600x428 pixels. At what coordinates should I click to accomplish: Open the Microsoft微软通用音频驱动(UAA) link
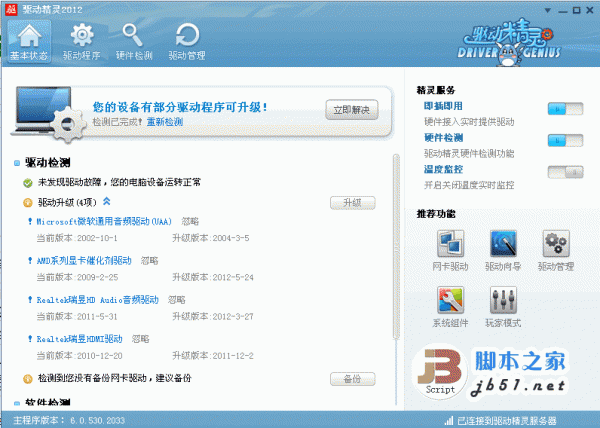coord(104,221)
